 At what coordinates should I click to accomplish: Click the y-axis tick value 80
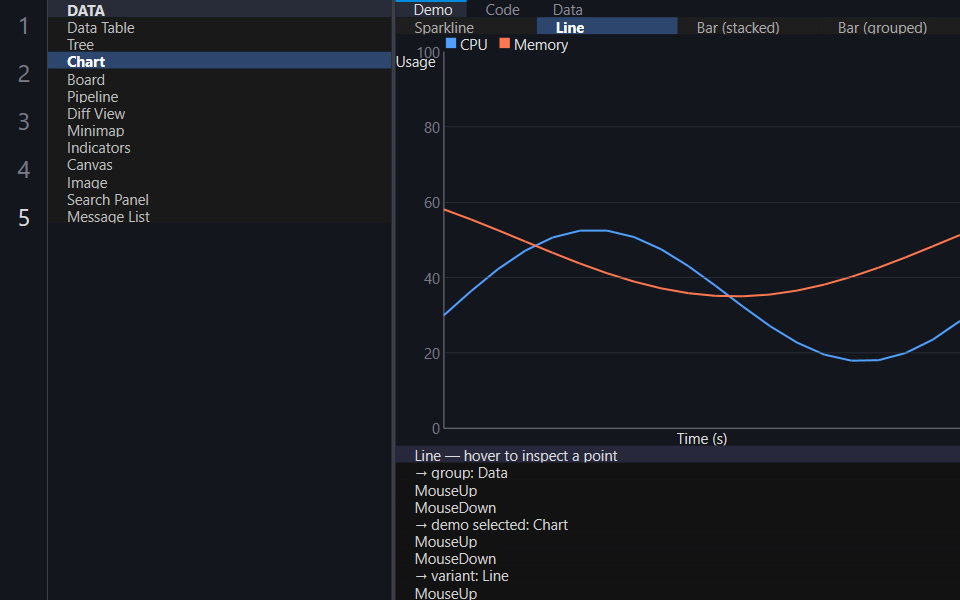tap(432, 127)
